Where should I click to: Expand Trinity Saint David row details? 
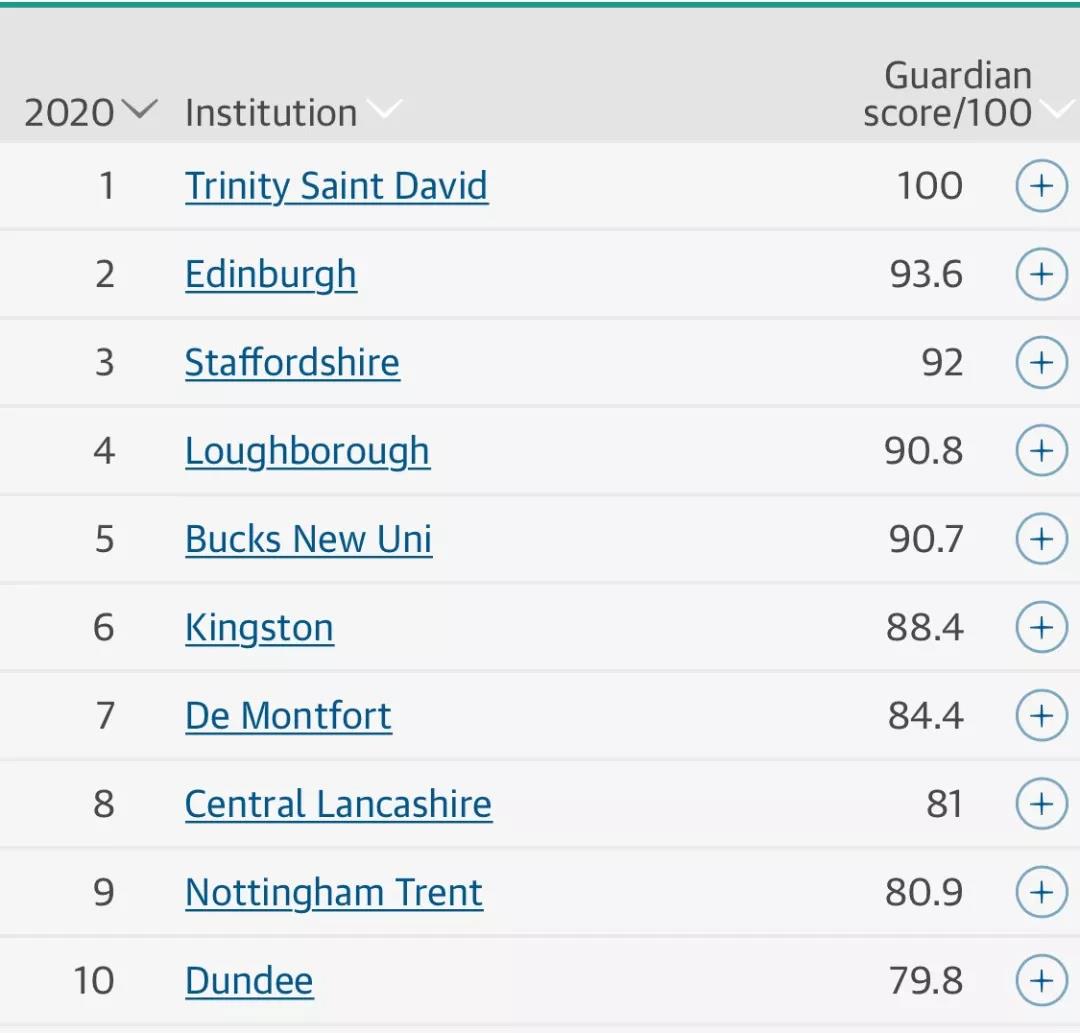pyautogui.click(x=1041, y=186)
